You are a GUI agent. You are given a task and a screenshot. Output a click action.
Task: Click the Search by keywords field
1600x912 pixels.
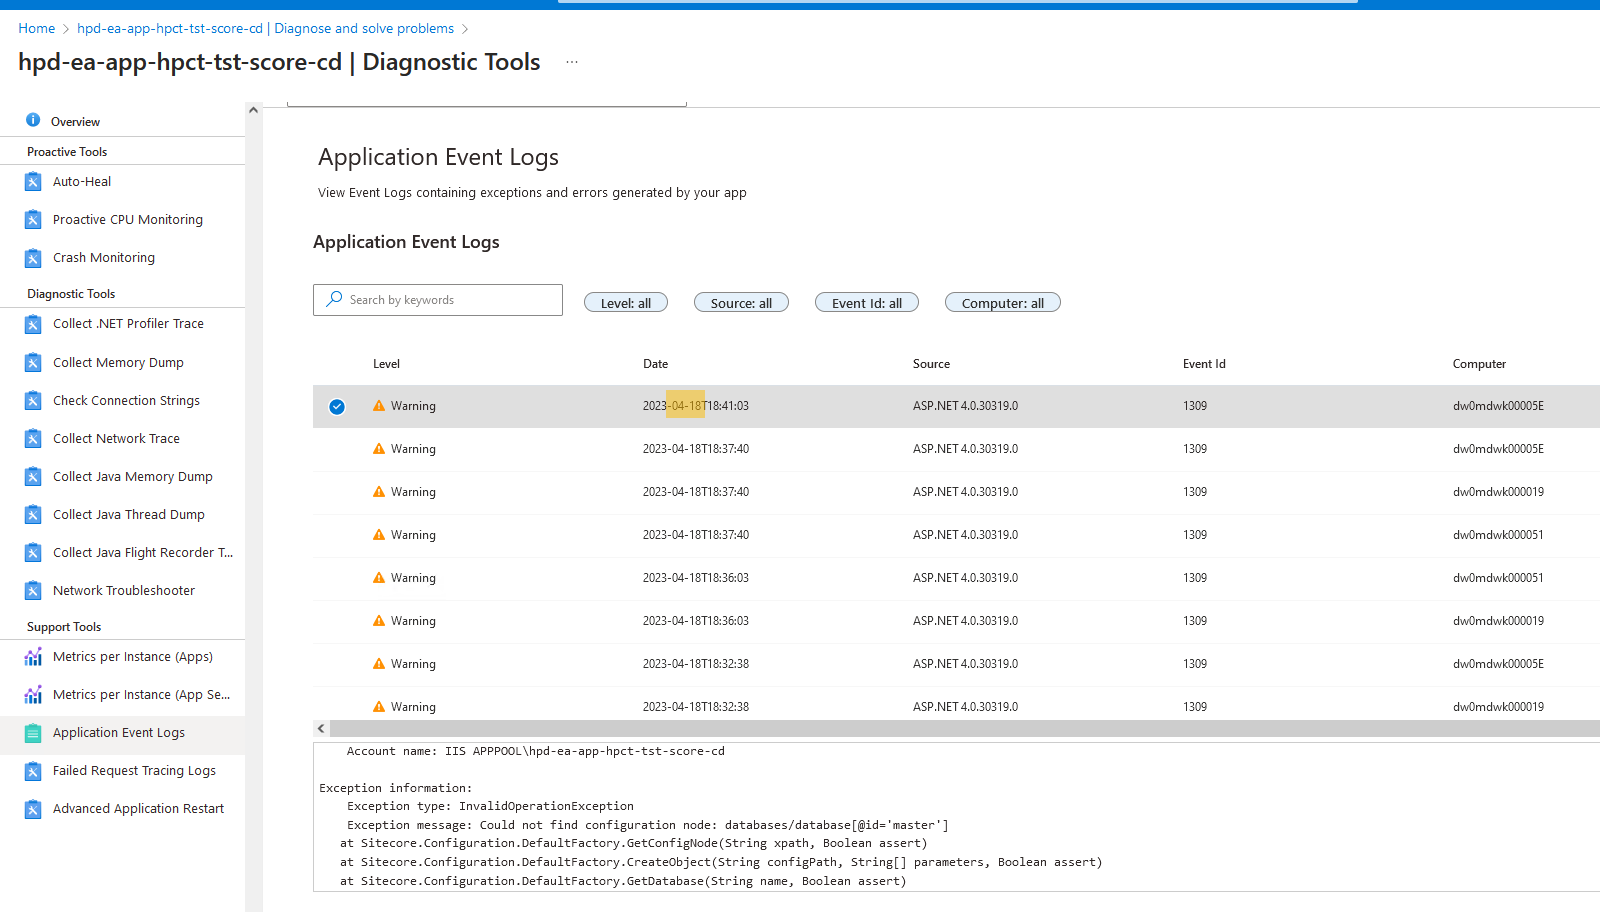(x=437, y=299)
